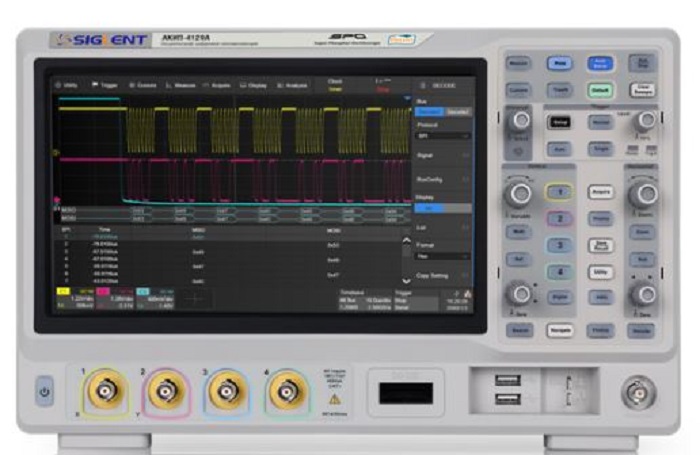
Task: Tap the cyan C3 channel info box
Action: tap(155, 299)
